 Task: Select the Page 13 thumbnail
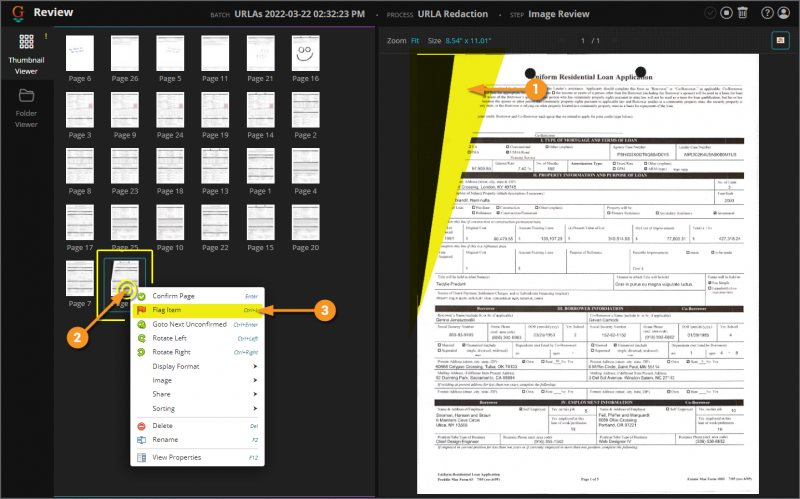click(215, 166)
